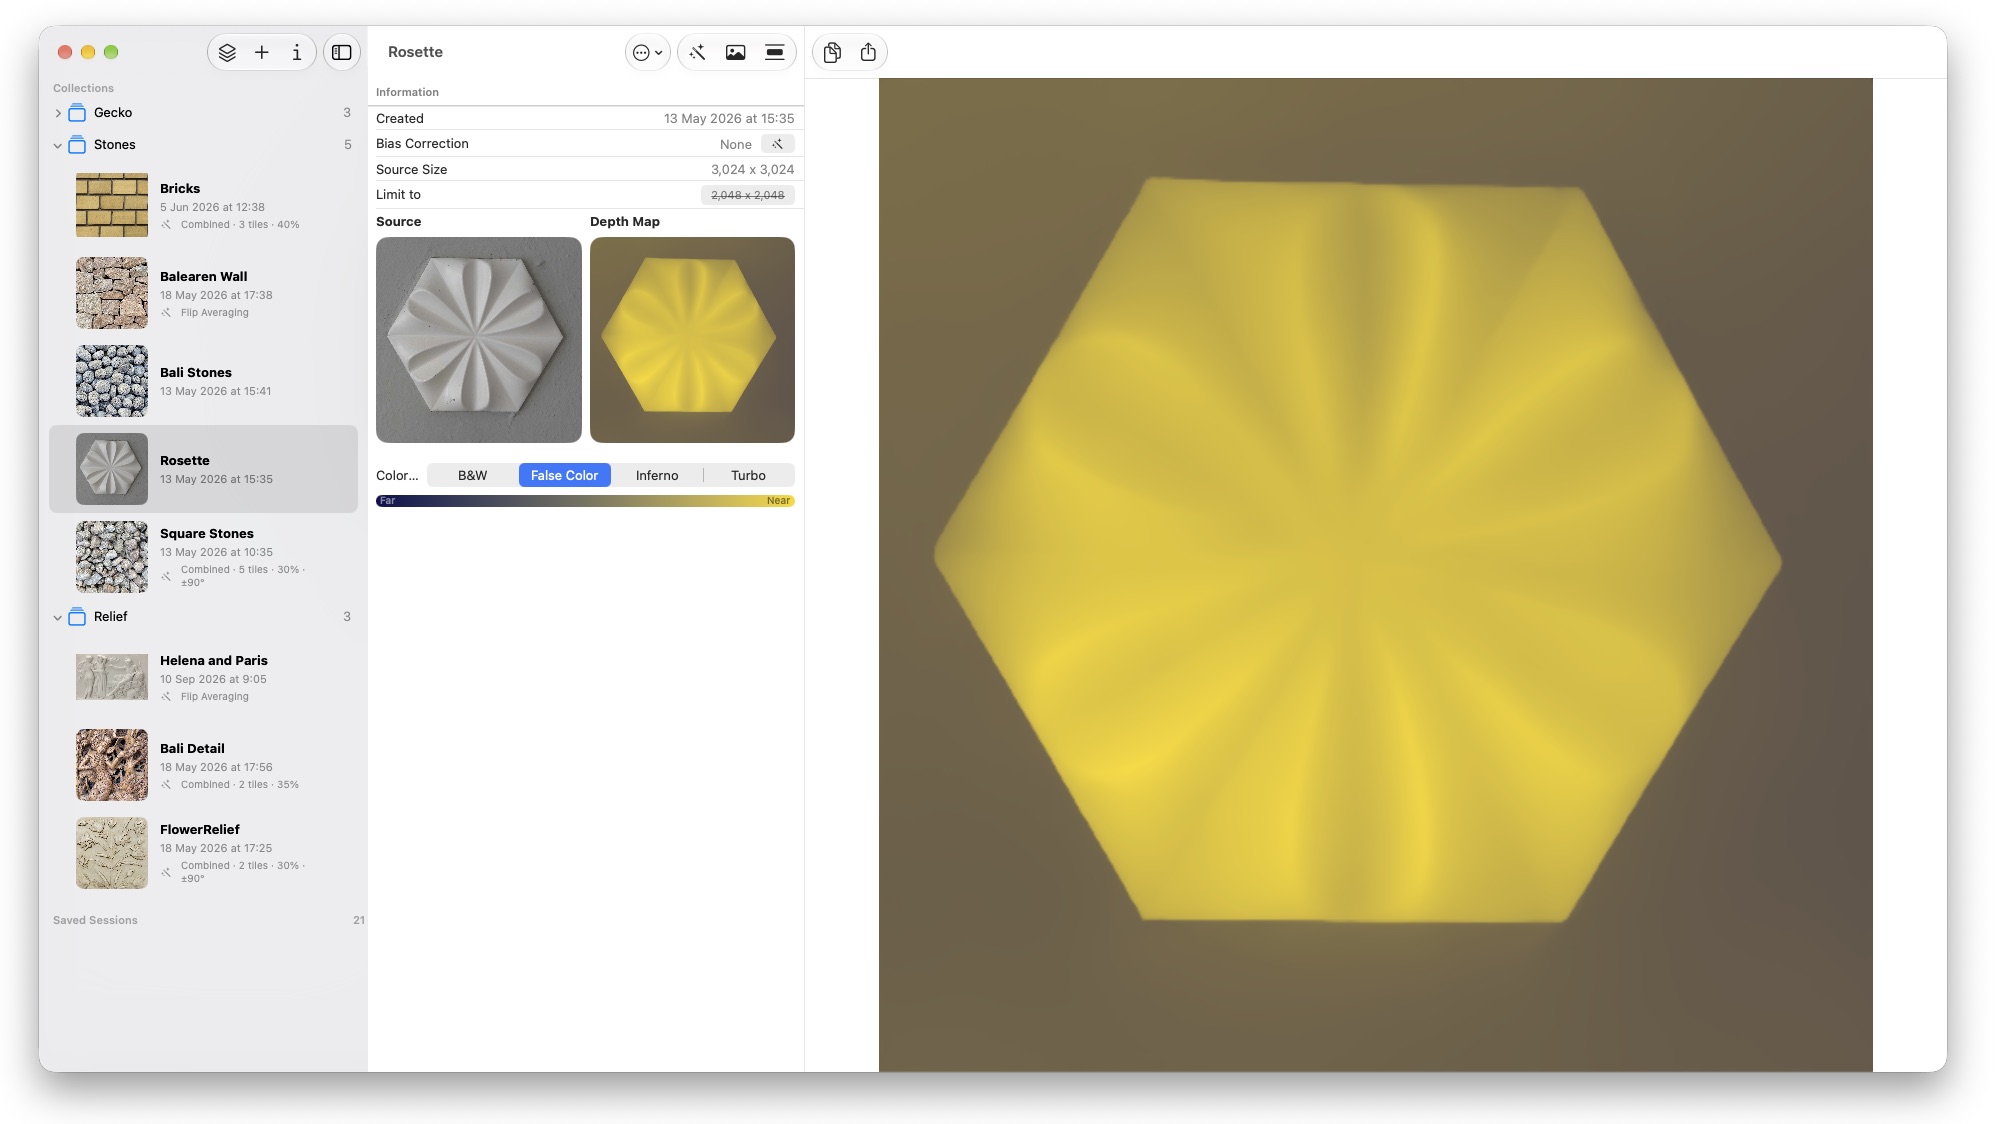Select the Bricks item
2000x1124 pixels.
pyautogui.click(x=203, y=205)
